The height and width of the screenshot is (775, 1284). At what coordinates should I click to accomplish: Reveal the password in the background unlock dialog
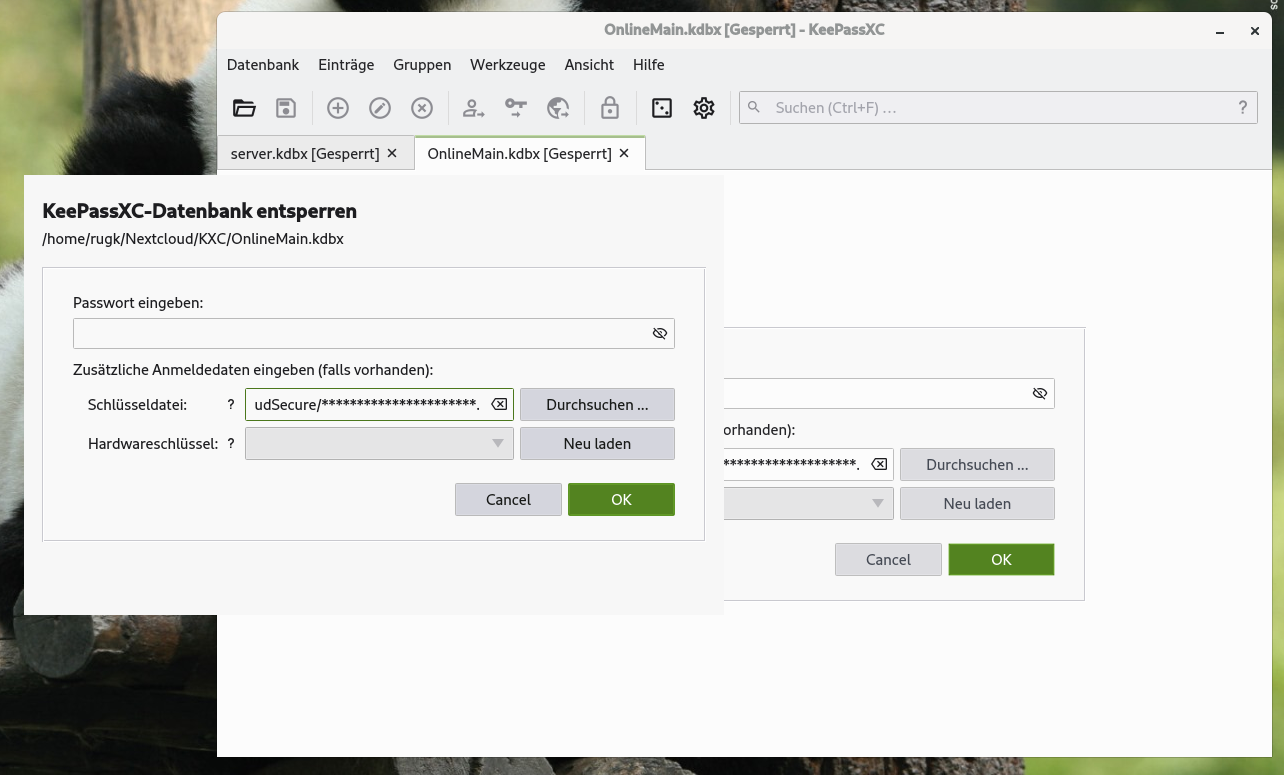(1039, 393)
